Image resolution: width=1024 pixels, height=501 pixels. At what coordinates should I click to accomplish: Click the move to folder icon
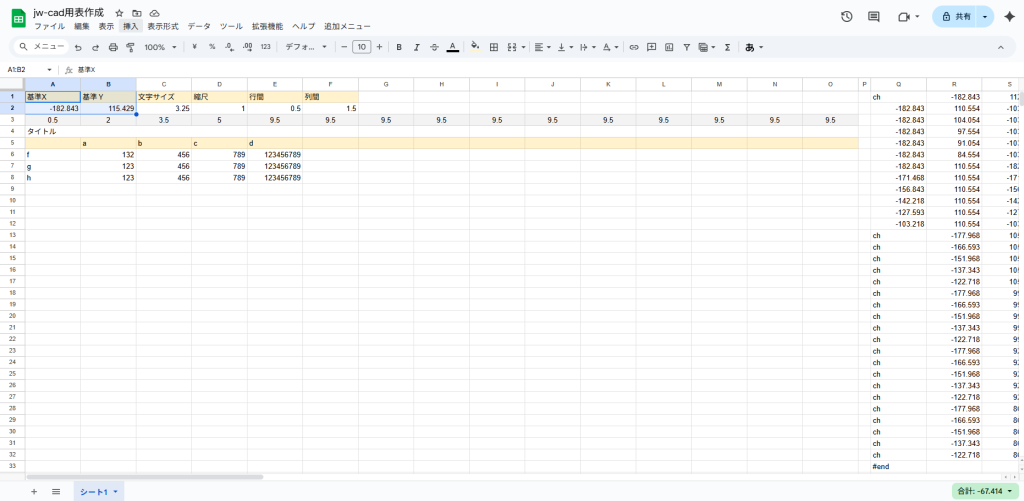tap(136, 13)
